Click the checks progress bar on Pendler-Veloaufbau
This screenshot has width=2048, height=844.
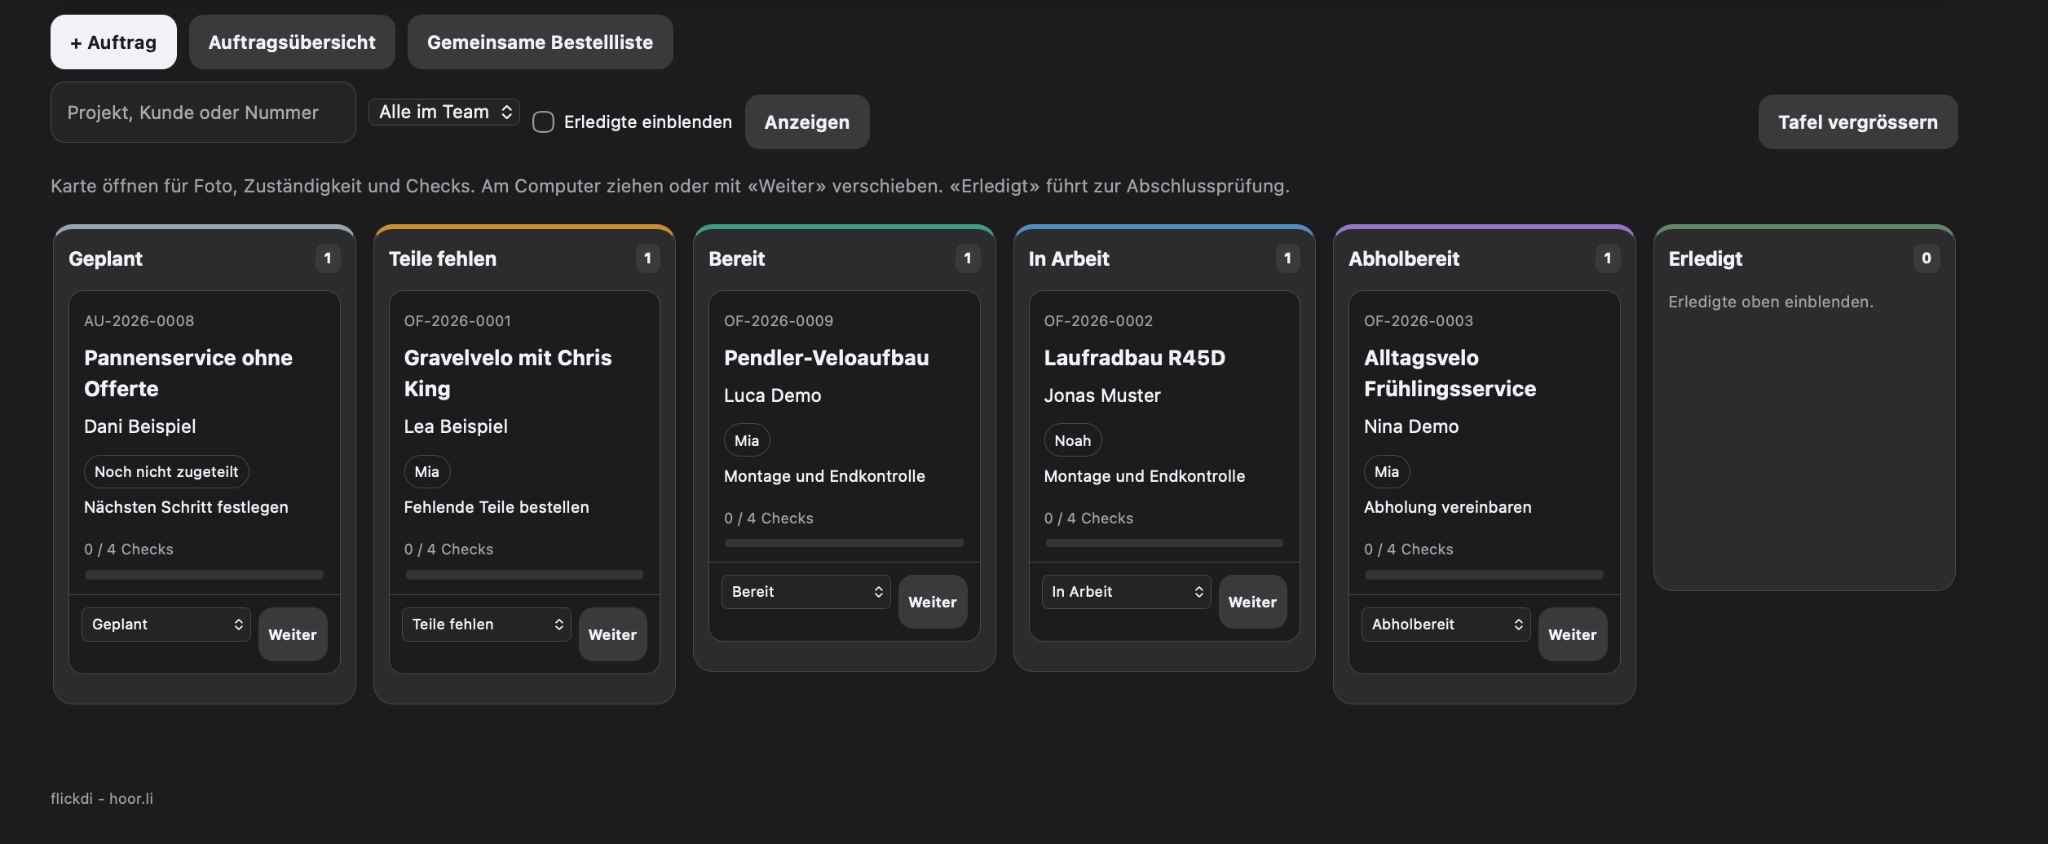pyautogui.click(x=845, y=543)
